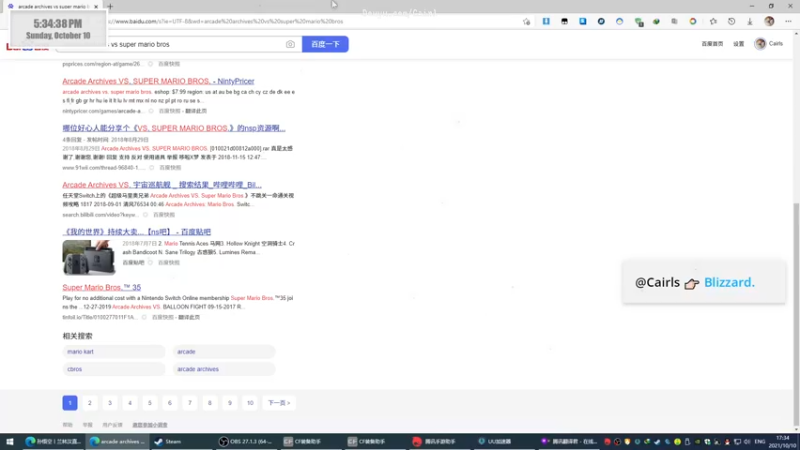Open the Downloads arrow icon in toolbar
This screenshot has height=450, width=800.
click(750, 21)
